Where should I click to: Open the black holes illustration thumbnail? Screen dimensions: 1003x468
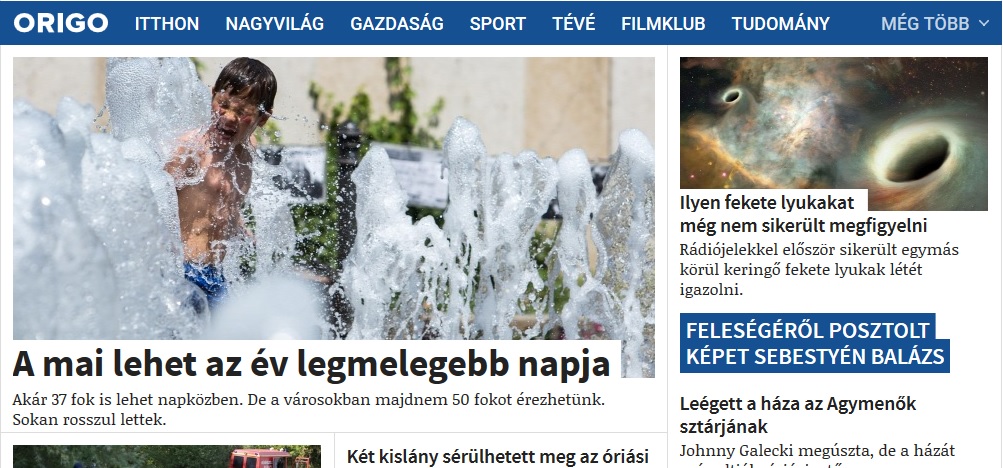pyautogui.click(x=833, y=134)
